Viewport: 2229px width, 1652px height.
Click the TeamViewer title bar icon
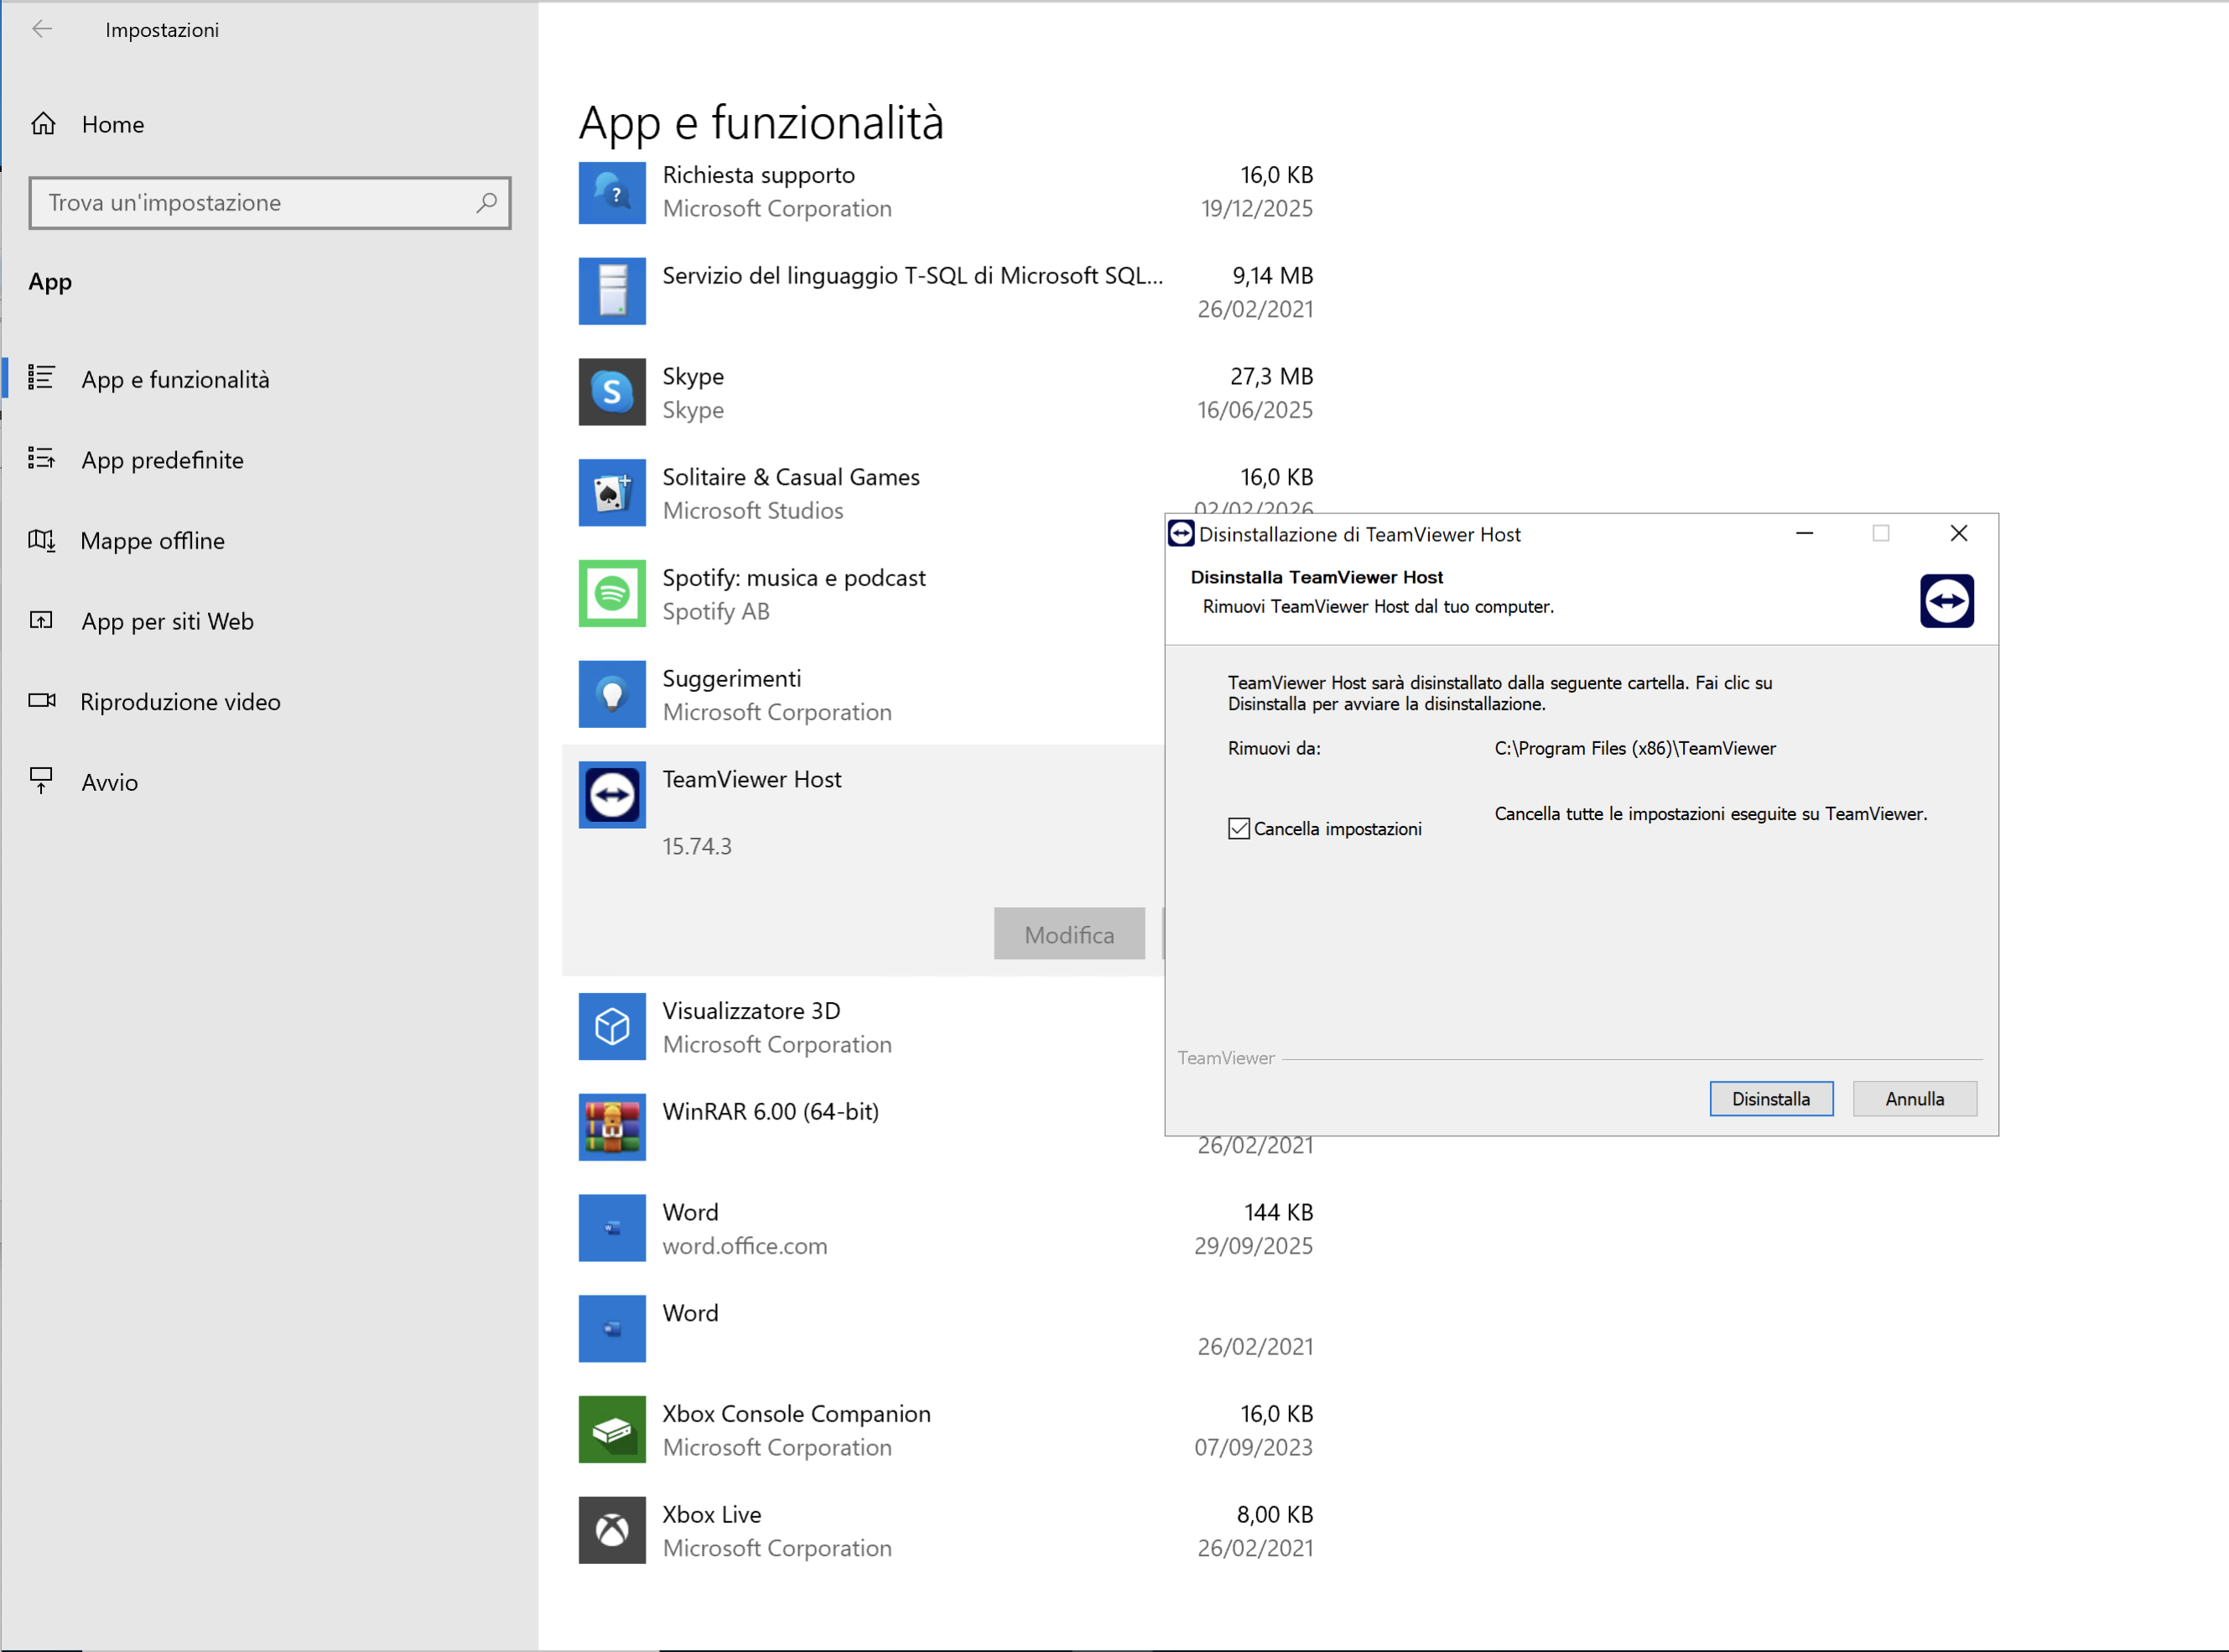tap(1181, 534)
